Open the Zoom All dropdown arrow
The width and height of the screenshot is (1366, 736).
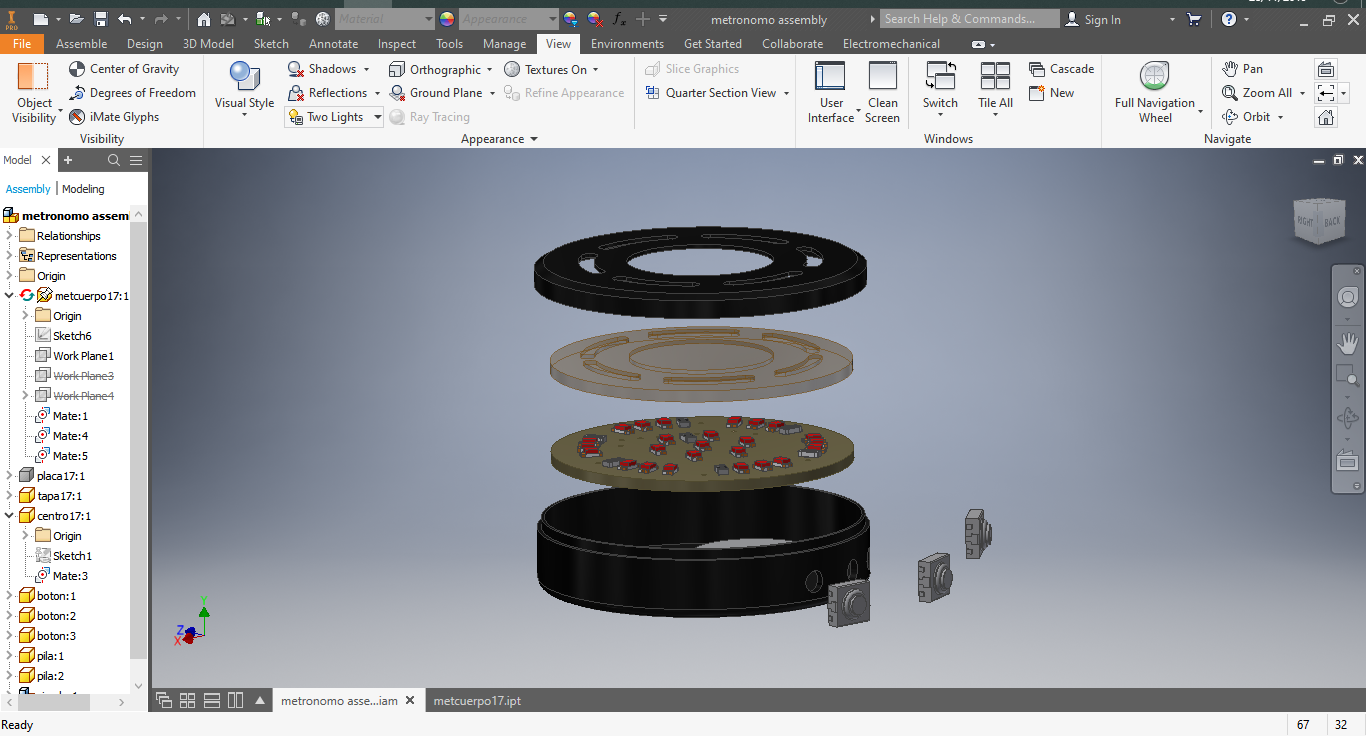[x=1302, y=94]
